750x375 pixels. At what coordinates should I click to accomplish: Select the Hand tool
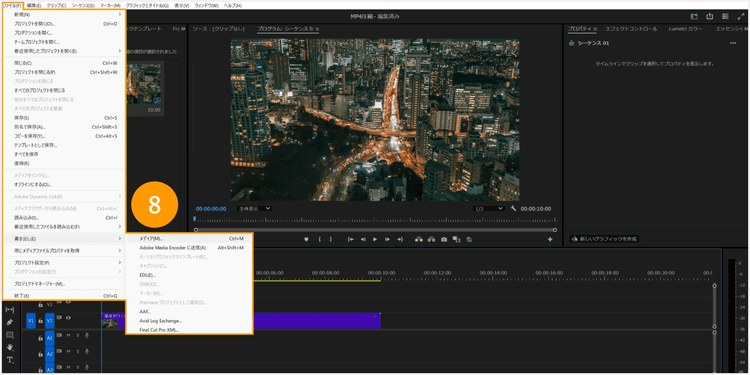tap(10, 347)
